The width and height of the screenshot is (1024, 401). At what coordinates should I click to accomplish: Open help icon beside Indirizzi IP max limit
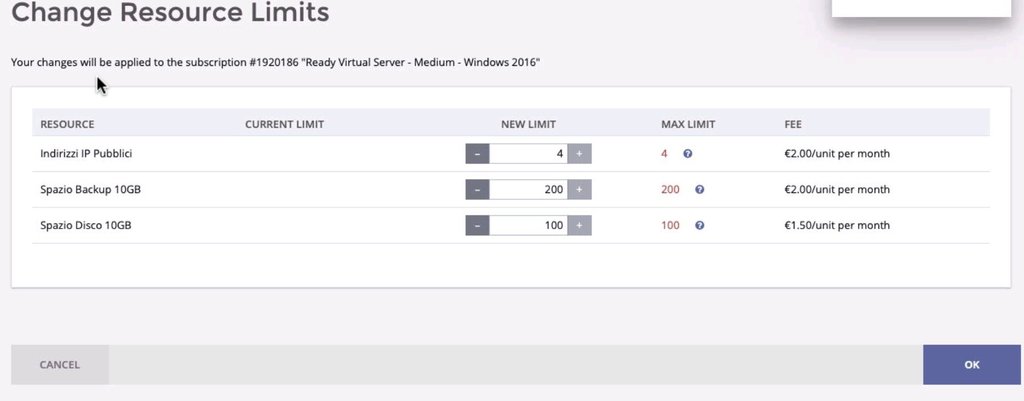pos(687,154)
